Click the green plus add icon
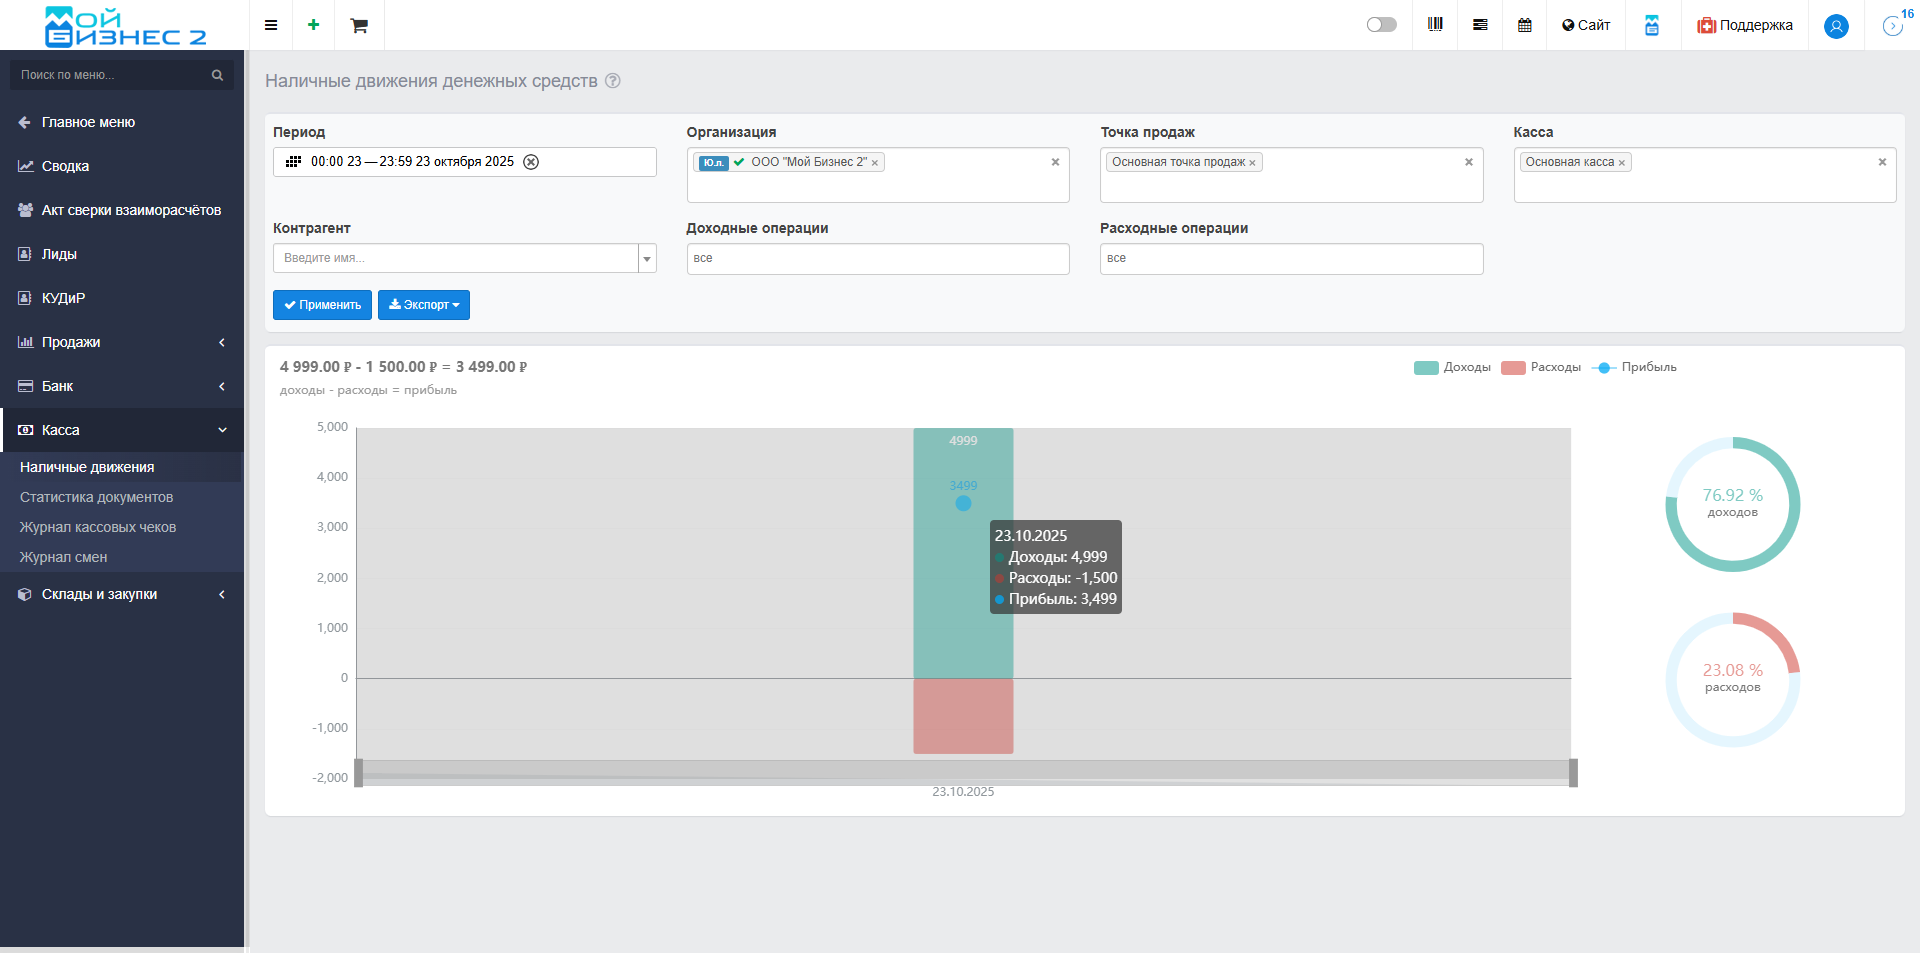 tap(314, 25)
